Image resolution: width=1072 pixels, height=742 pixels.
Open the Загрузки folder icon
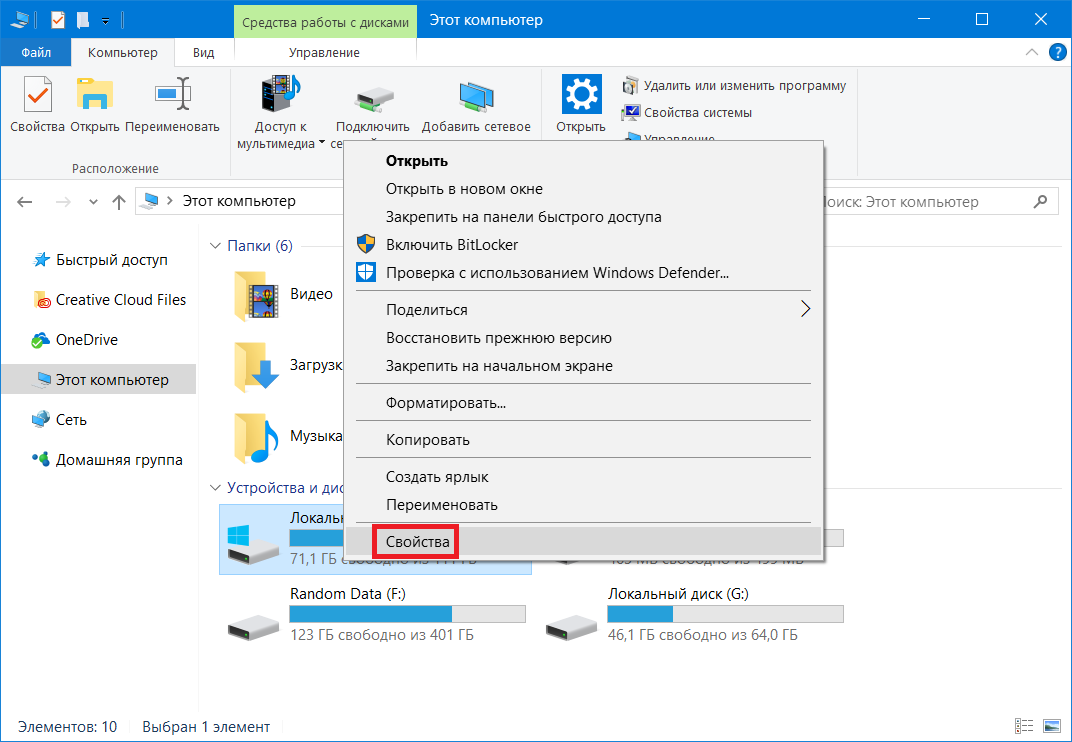tap(256, 367)
